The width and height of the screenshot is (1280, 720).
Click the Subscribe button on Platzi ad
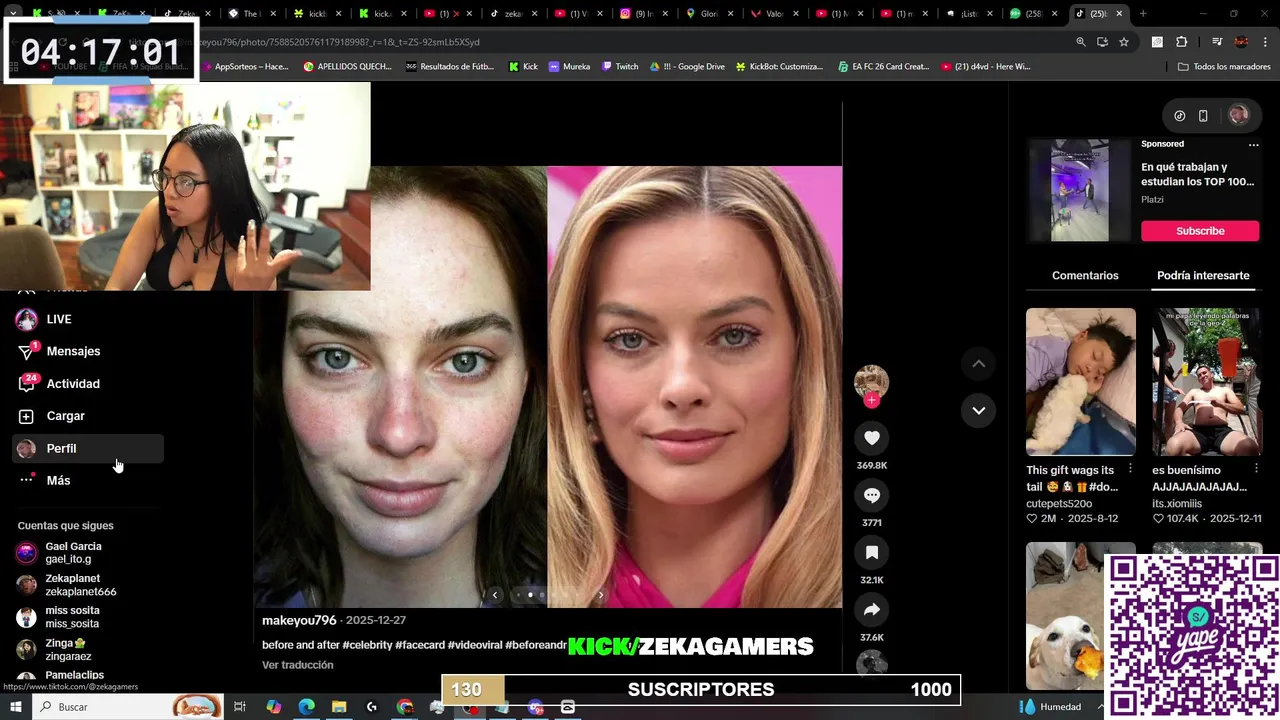tap(1200, 231)
